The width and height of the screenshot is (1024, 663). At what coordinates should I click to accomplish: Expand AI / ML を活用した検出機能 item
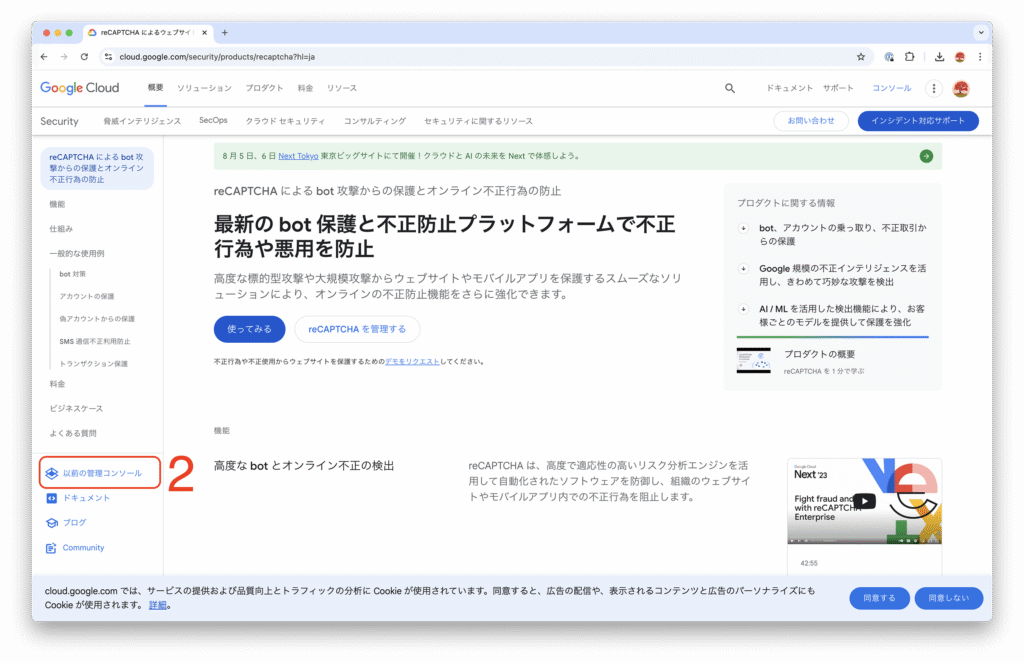click(743, 309)
